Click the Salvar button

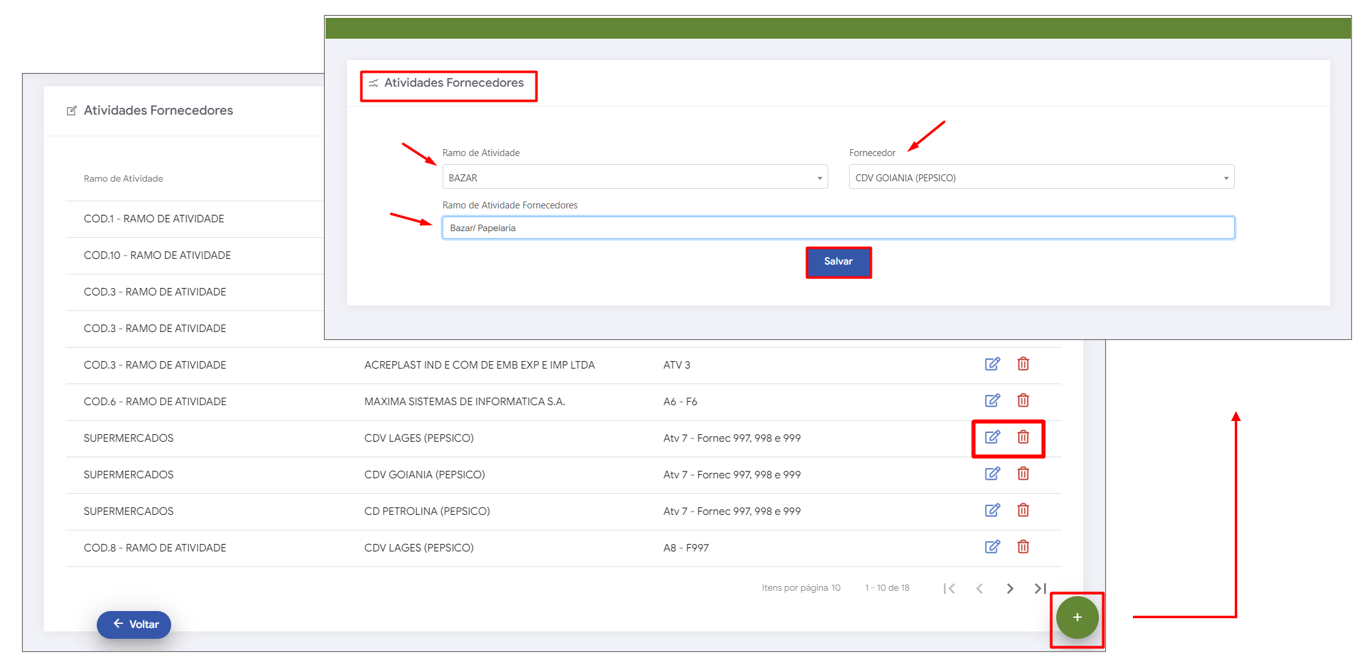coord(838,262)
